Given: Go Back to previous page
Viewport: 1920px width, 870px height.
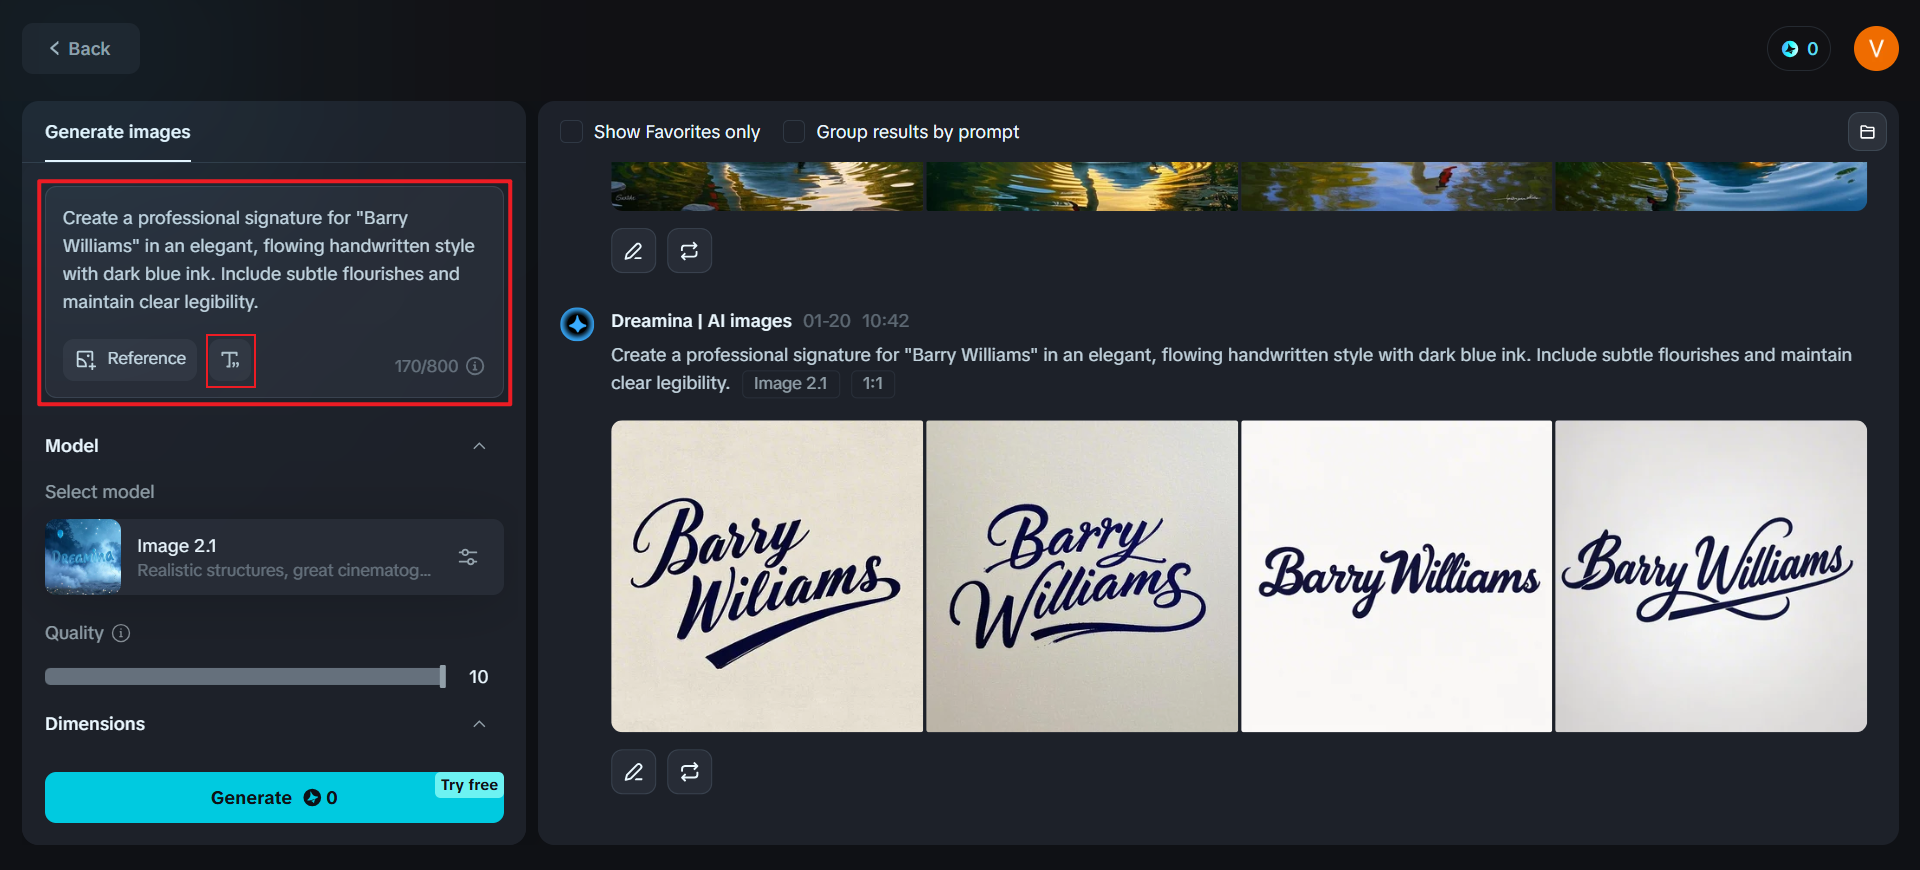Looking at the screenshot, I should tap(80, 49).
